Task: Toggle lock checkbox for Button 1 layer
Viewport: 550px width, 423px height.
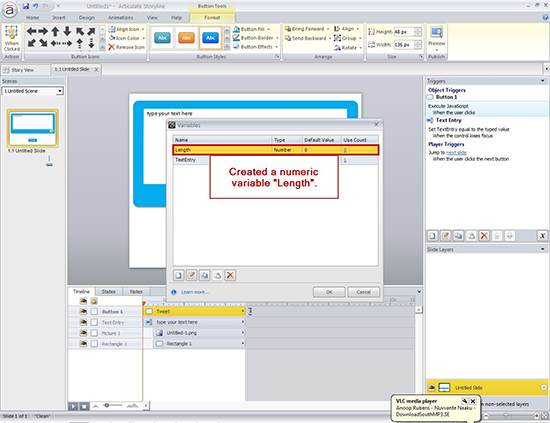Action: pyautogui.click(x=94, y=311)
